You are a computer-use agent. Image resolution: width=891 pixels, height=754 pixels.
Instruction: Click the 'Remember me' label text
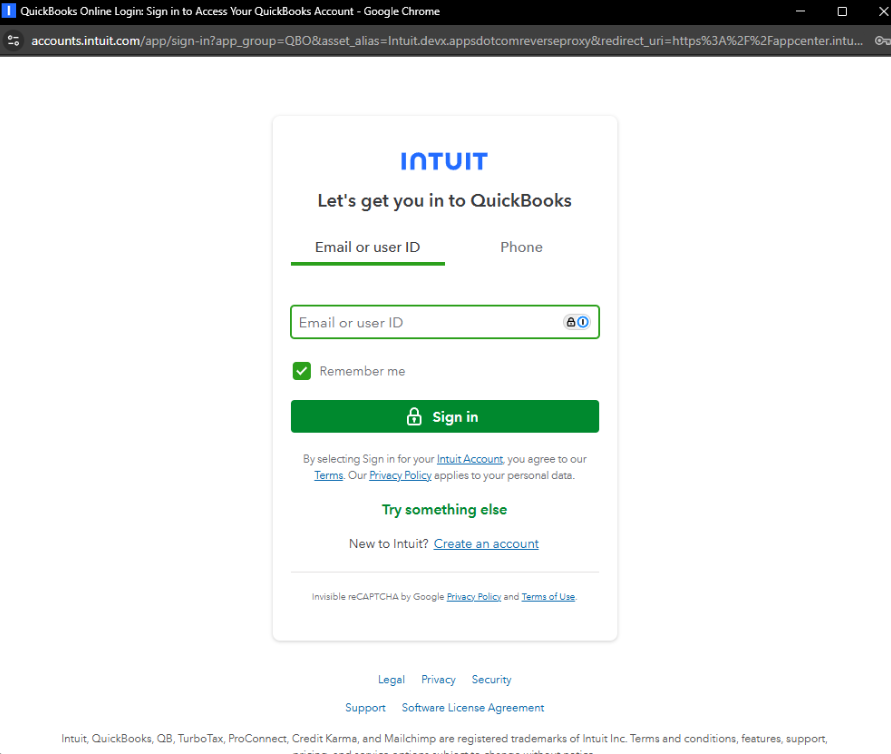point(363,371)
